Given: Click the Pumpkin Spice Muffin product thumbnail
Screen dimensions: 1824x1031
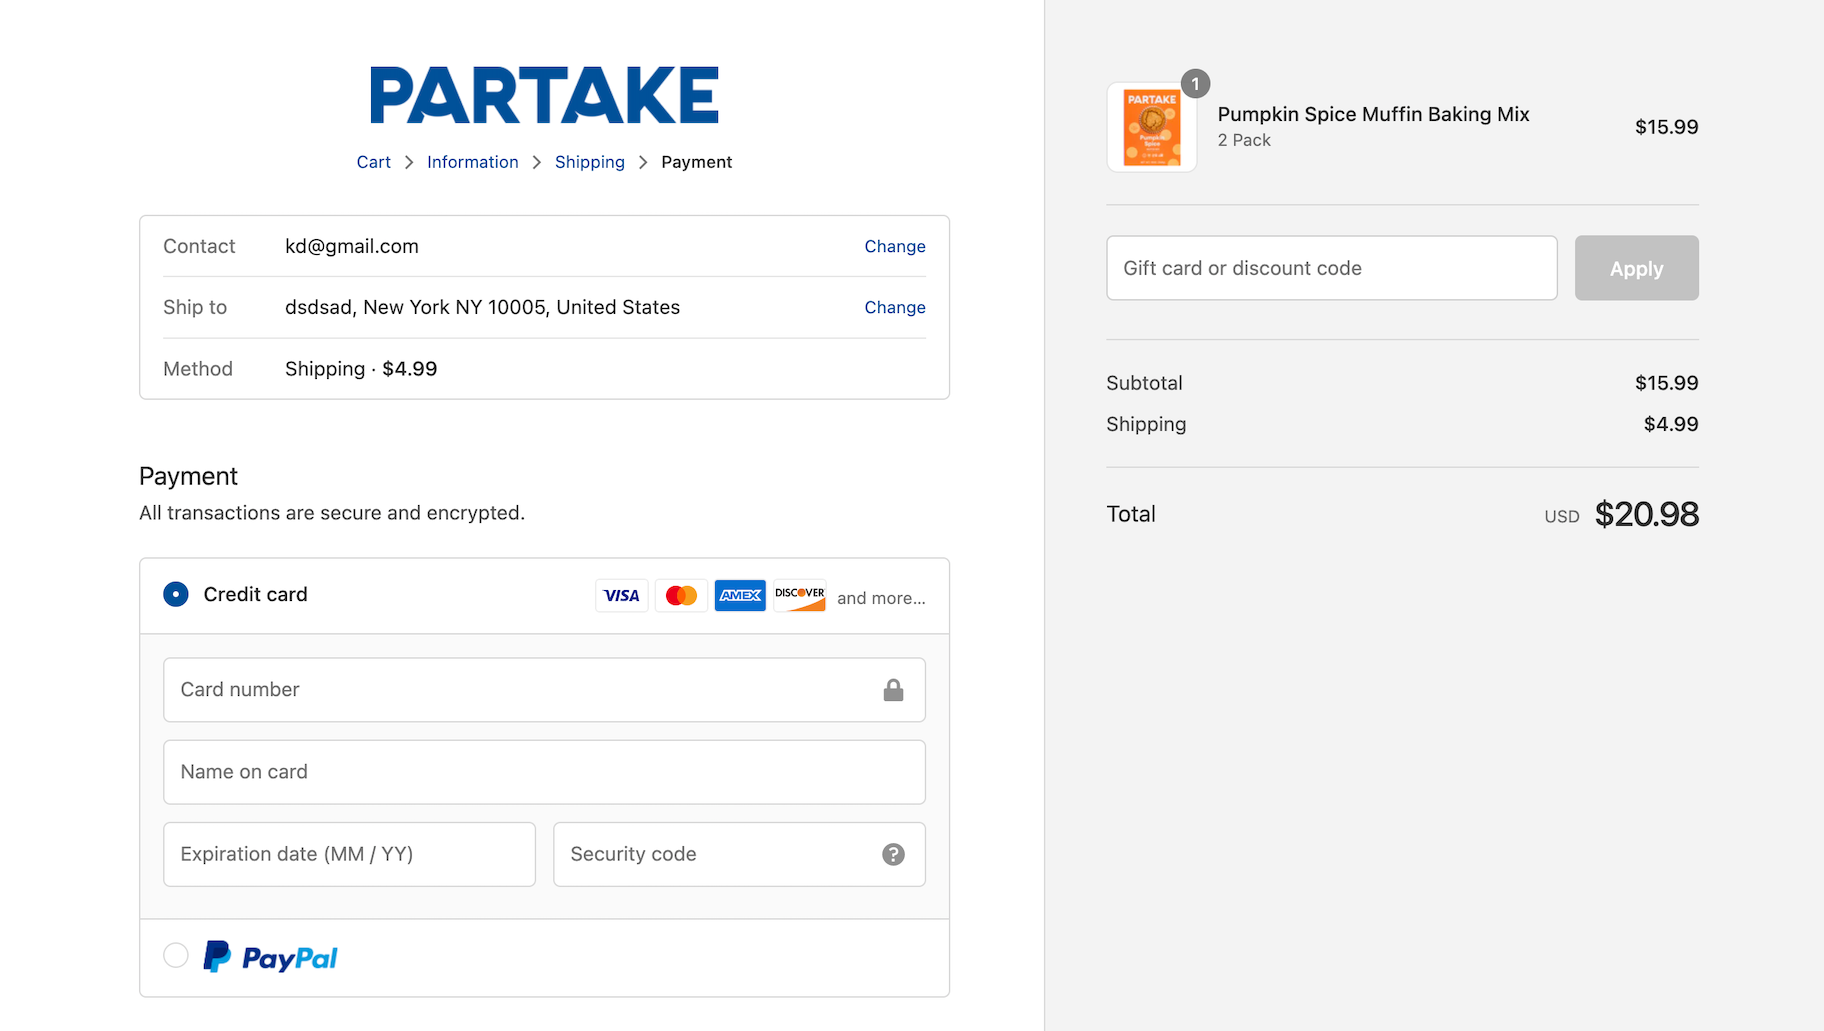Looking at the screenshot, I should coord(1152,127).
